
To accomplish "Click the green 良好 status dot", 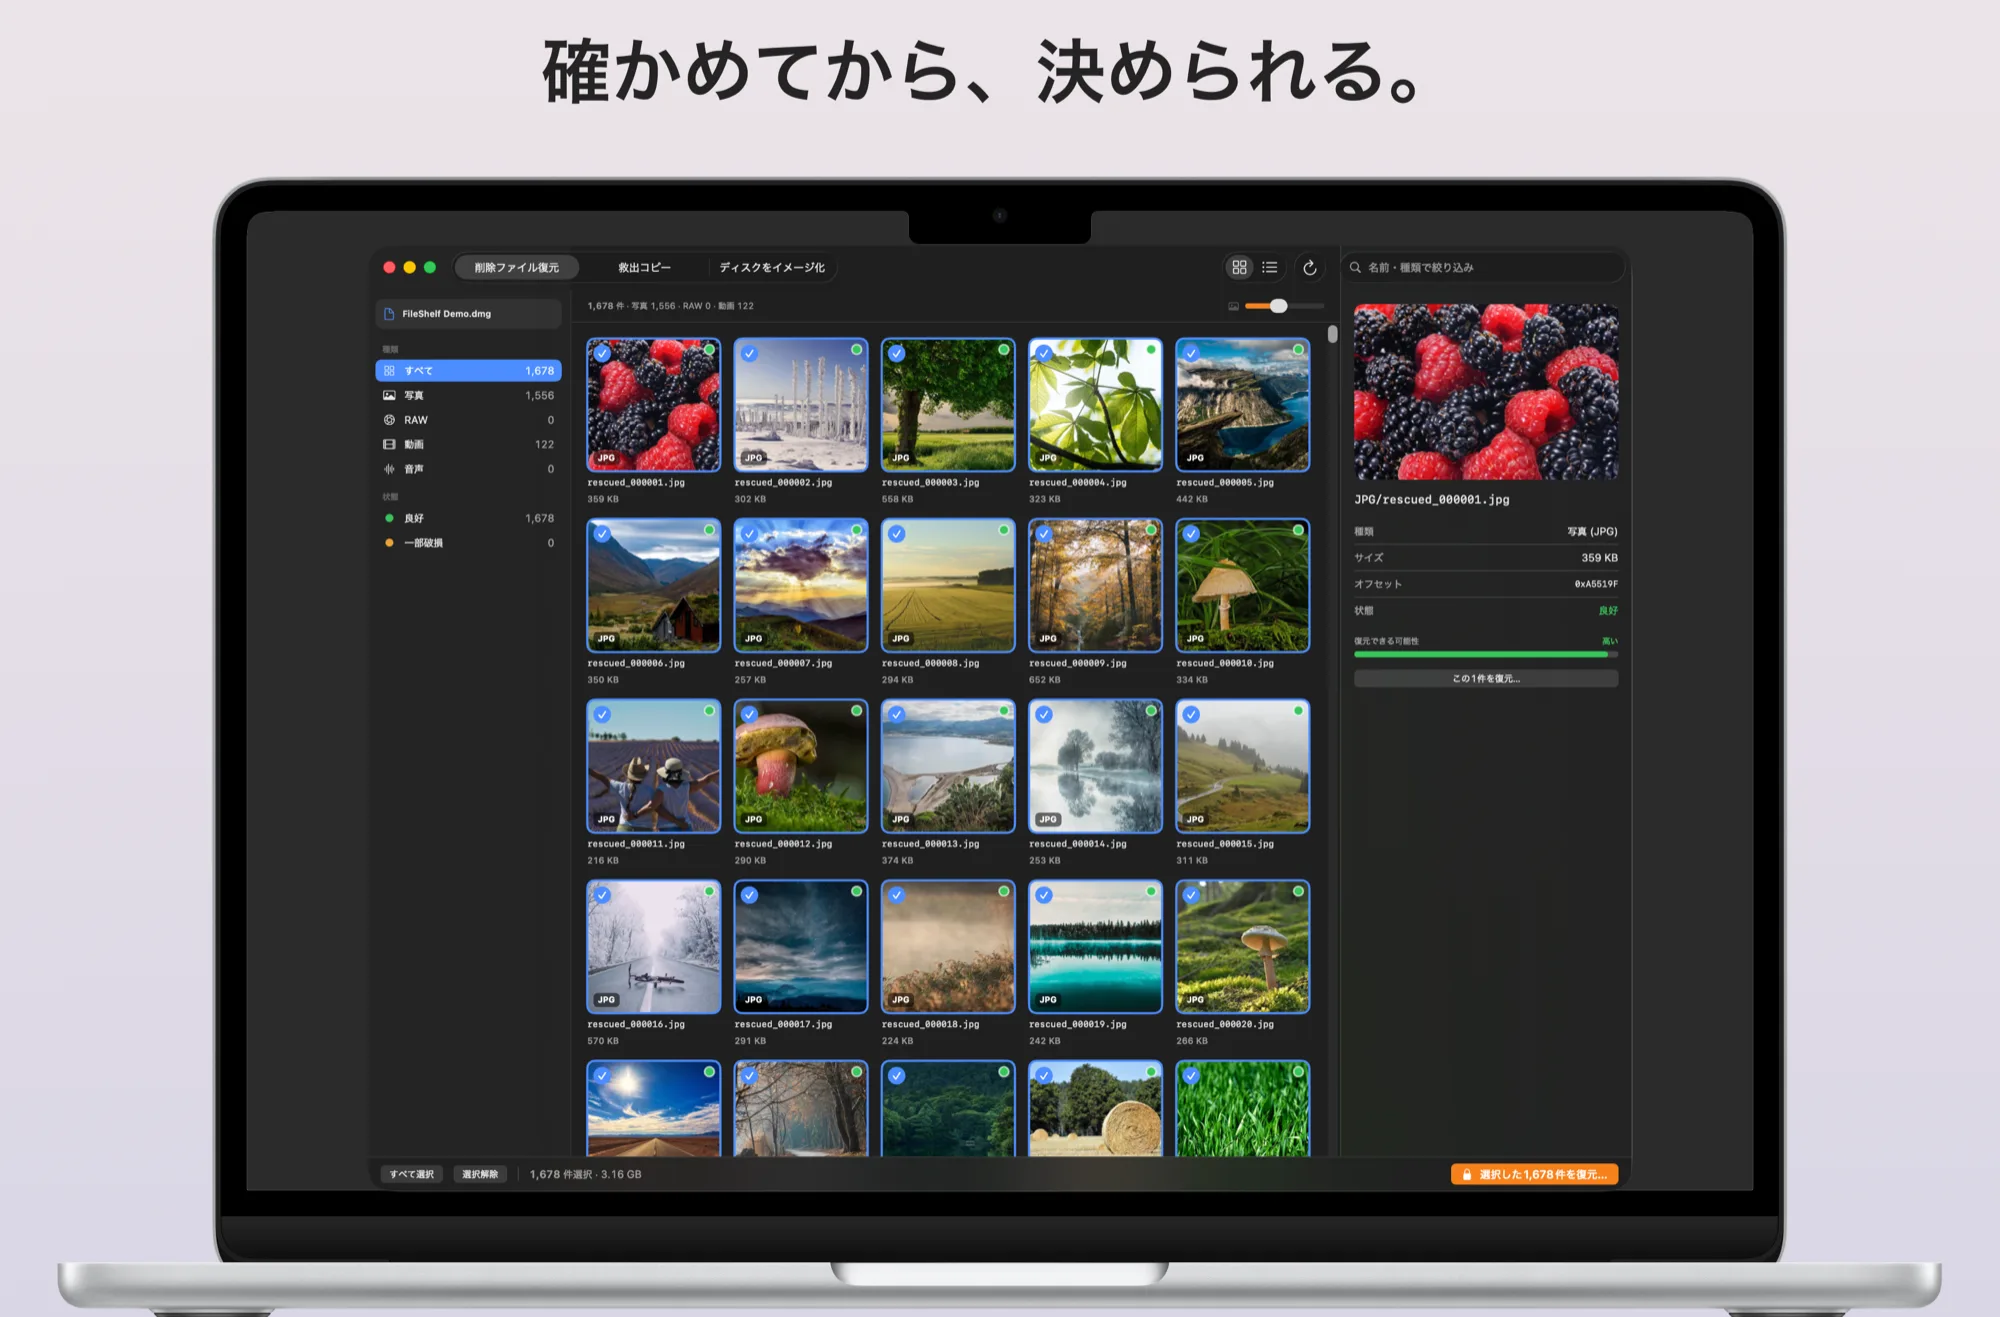I will 389,518.
